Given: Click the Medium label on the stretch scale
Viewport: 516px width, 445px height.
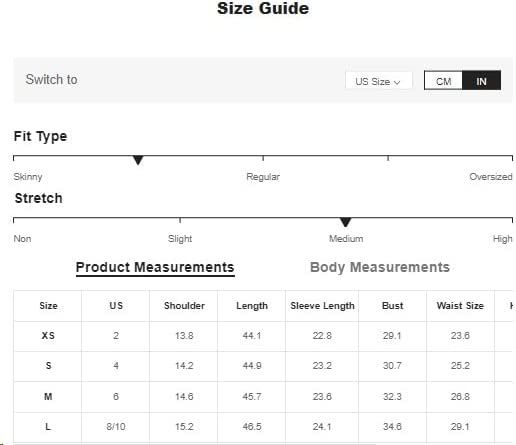Looking at the screenshot, I should (x=346, y=239).
